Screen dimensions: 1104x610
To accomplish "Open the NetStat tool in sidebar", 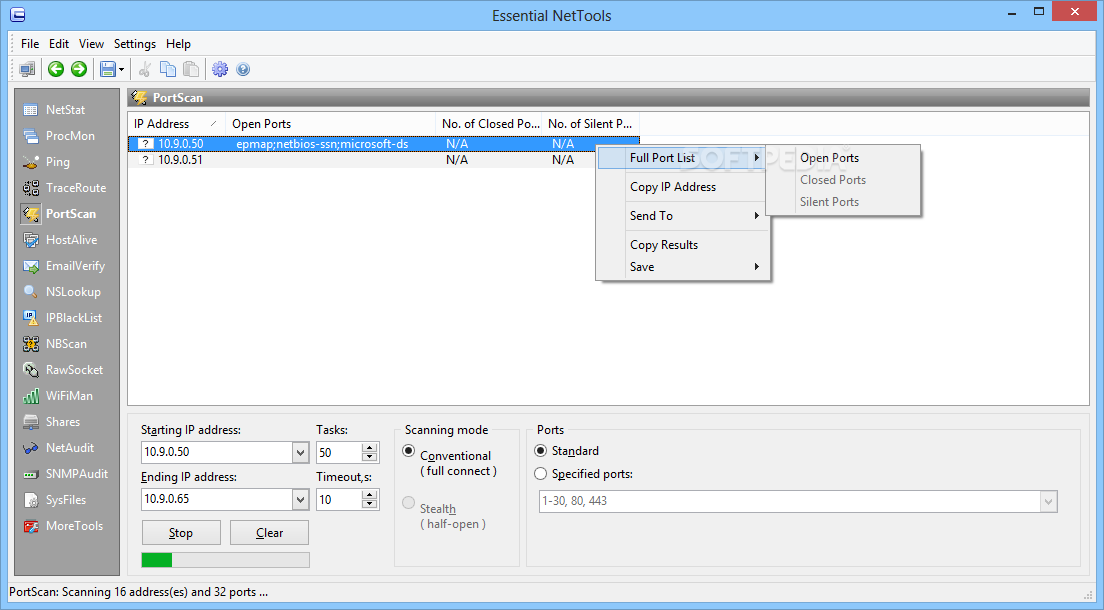I will 54,110.
